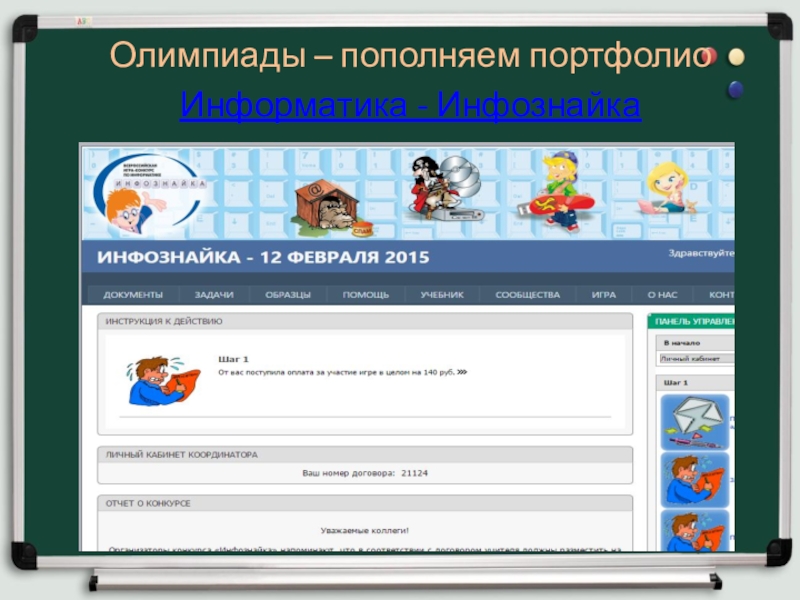This screenshot has height=600, width=800.
Task: Open the ДОКУМЕНТЫ menu item
Action: 133,295
